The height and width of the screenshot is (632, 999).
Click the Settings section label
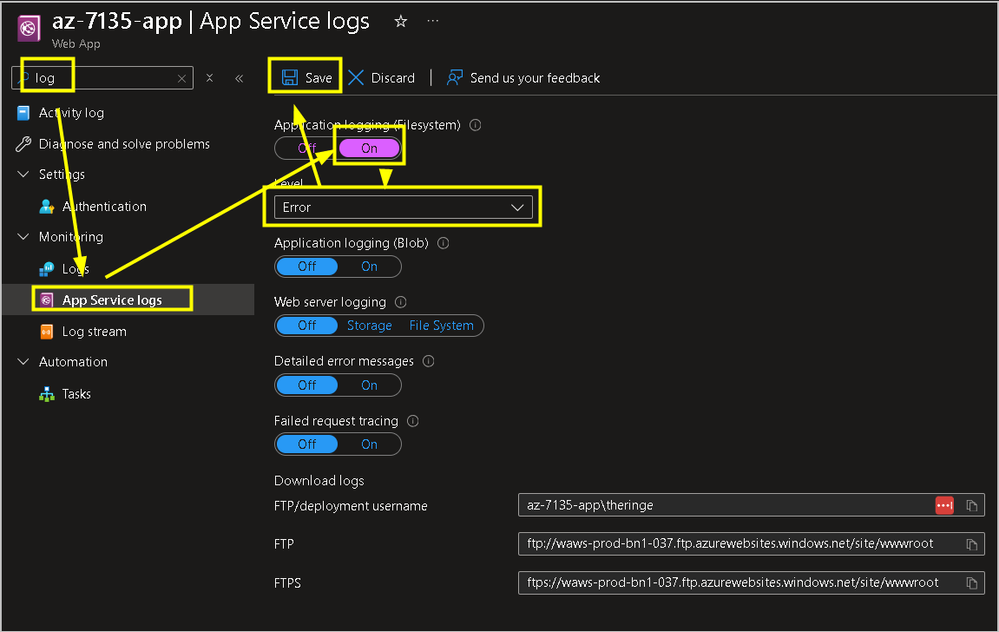click(x=62, y=175)
